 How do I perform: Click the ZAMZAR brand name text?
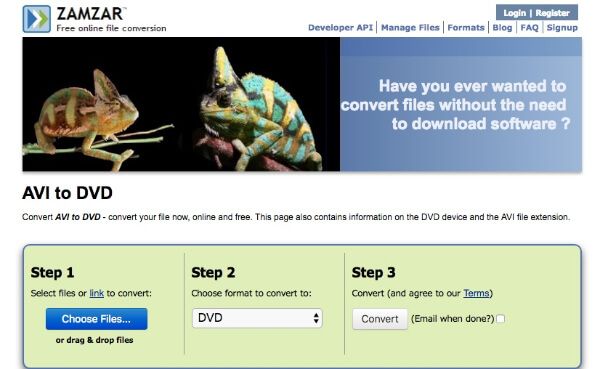pos(90,14)
